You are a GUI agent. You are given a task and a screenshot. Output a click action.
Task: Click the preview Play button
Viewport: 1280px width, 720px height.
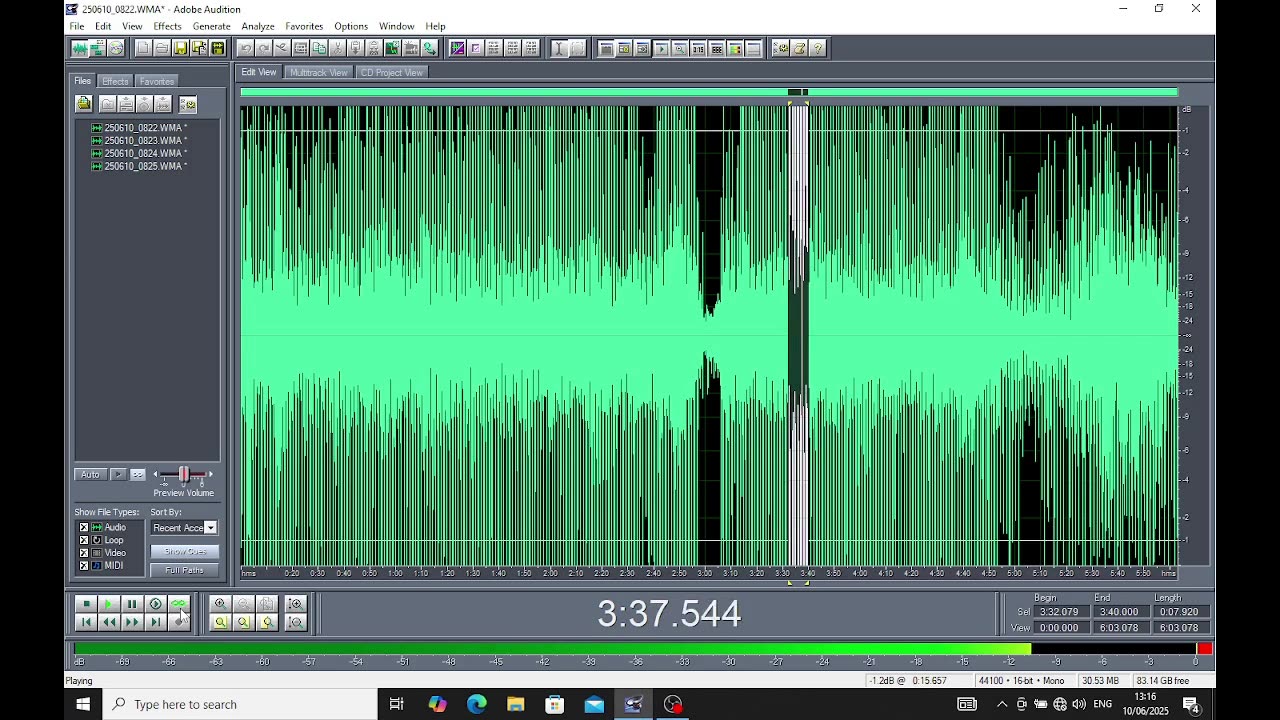[x=118, y=474]
